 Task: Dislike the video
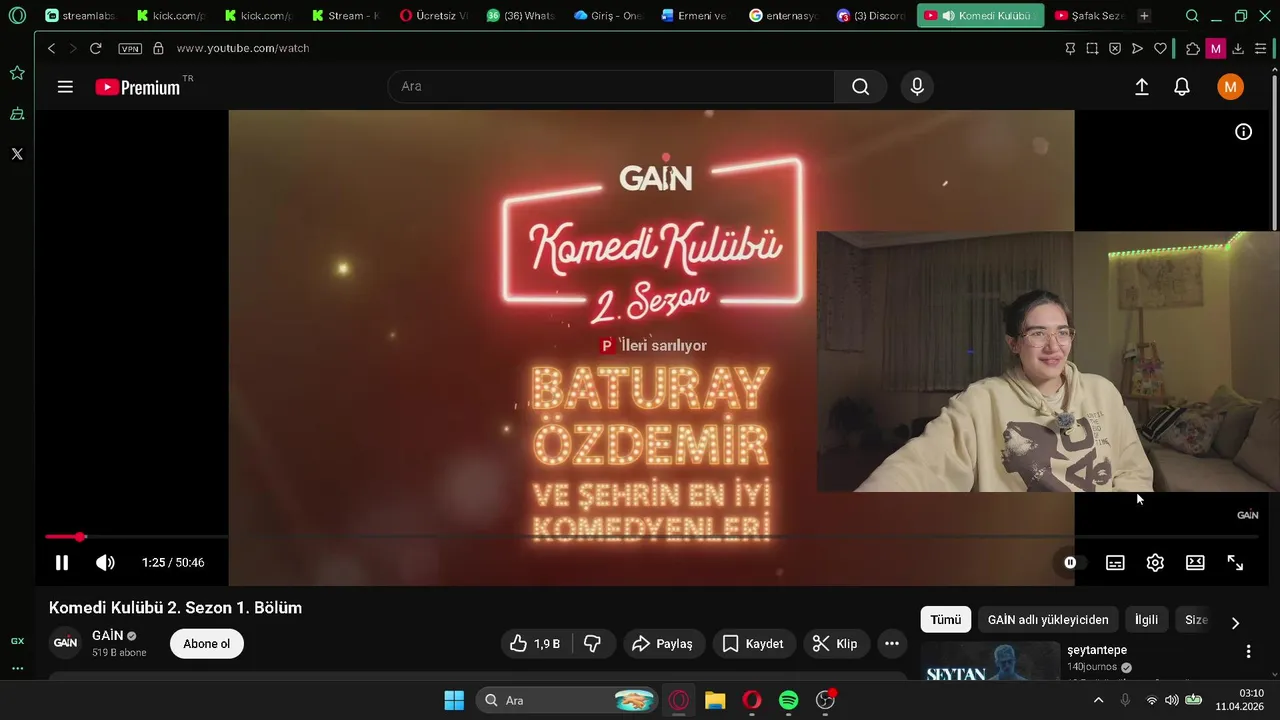pos(592,644)
